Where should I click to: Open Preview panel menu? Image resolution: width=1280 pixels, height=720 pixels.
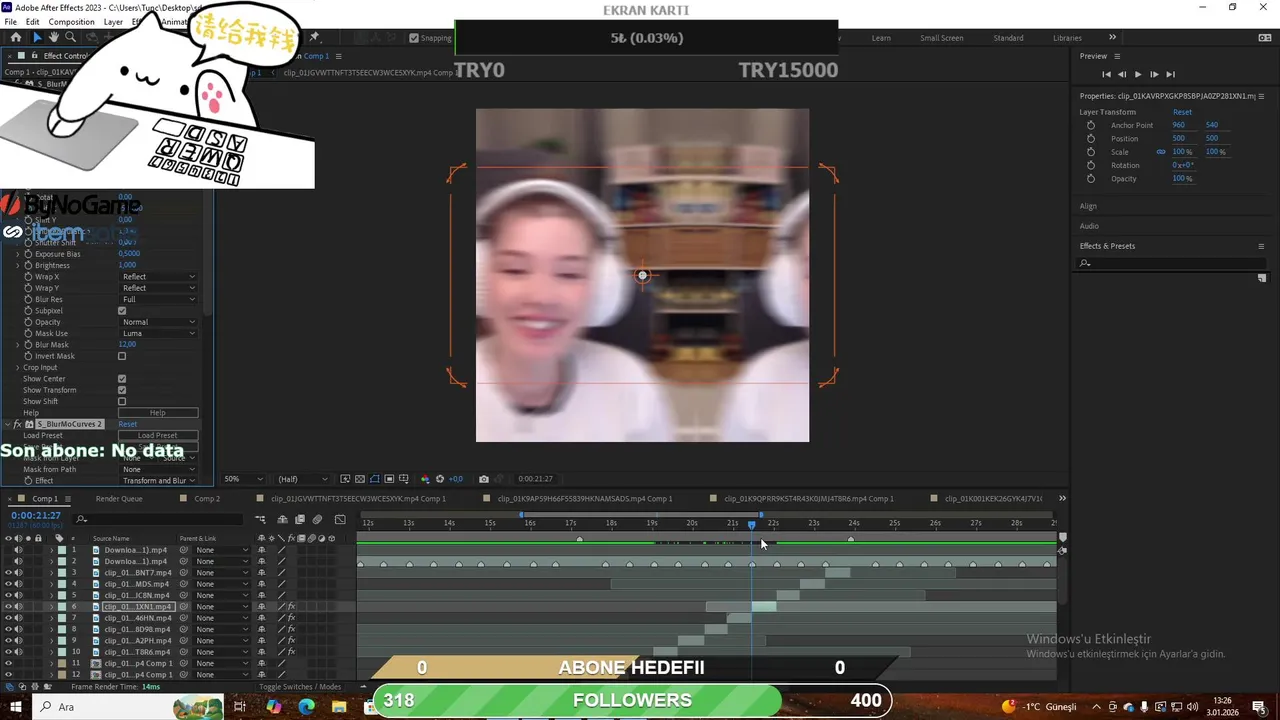coord(1117,56)
